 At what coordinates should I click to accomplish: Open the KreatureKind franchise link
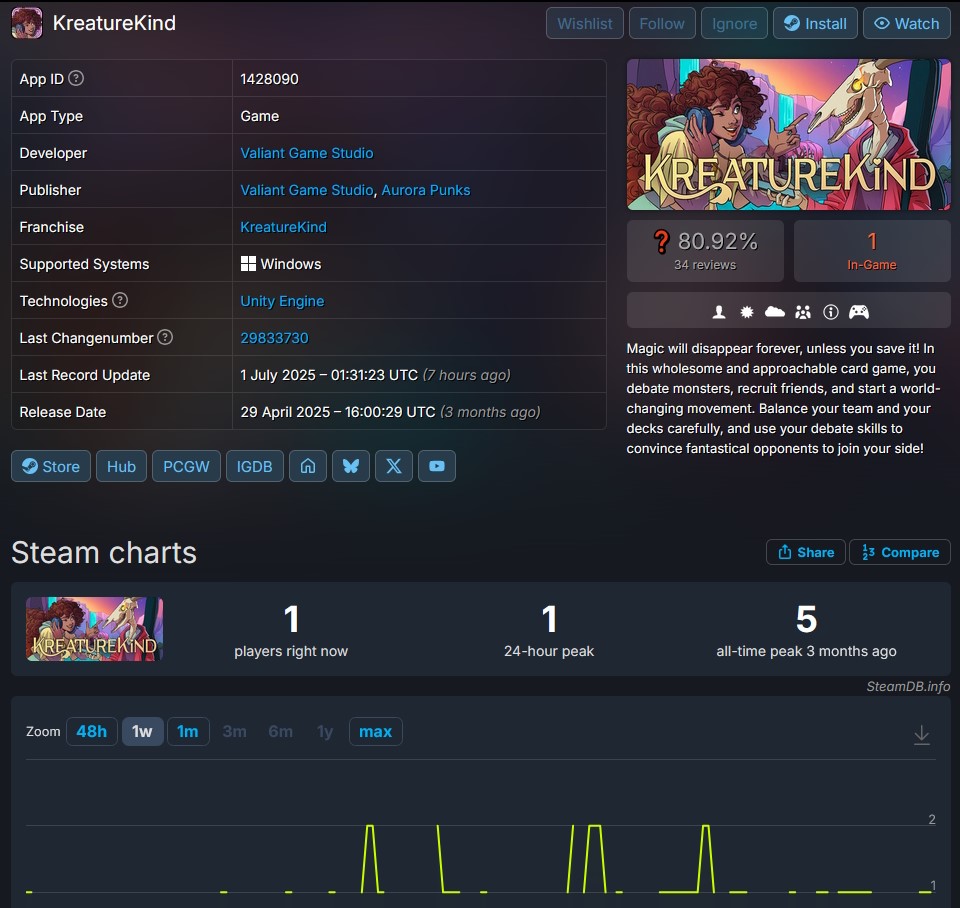(283, 227)
